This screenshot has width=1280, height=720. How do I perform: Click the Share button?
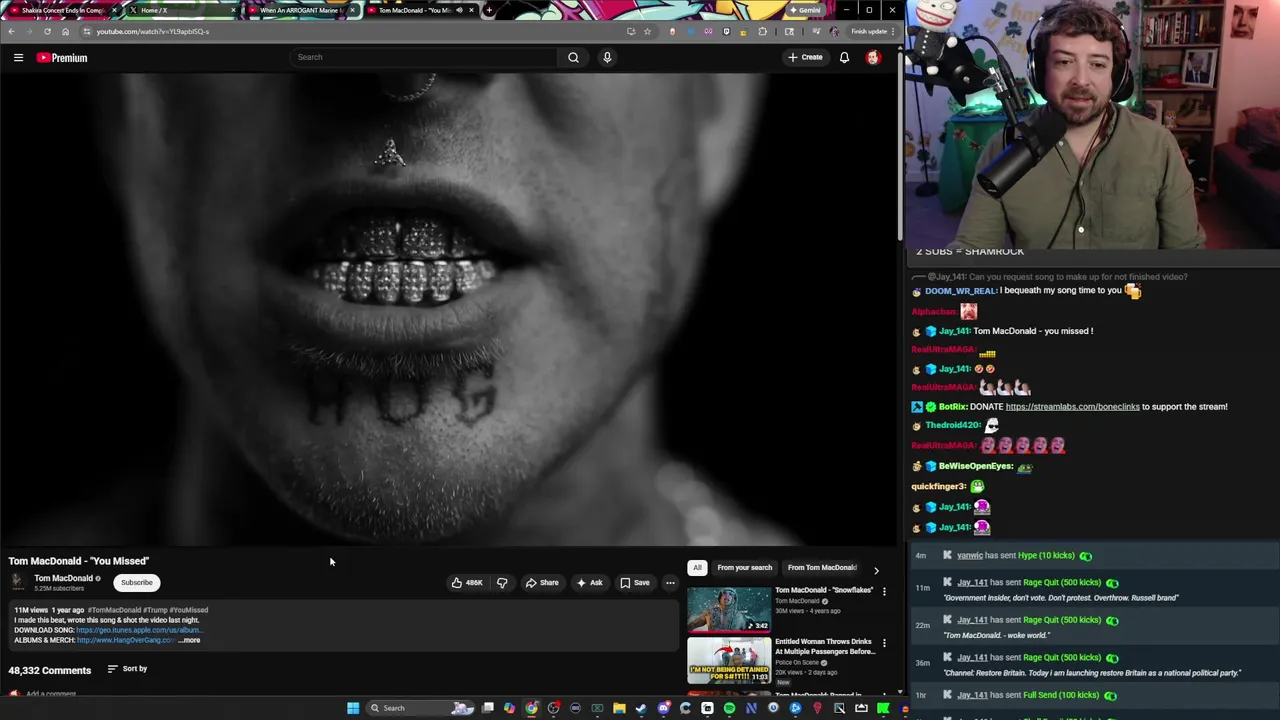542,582
